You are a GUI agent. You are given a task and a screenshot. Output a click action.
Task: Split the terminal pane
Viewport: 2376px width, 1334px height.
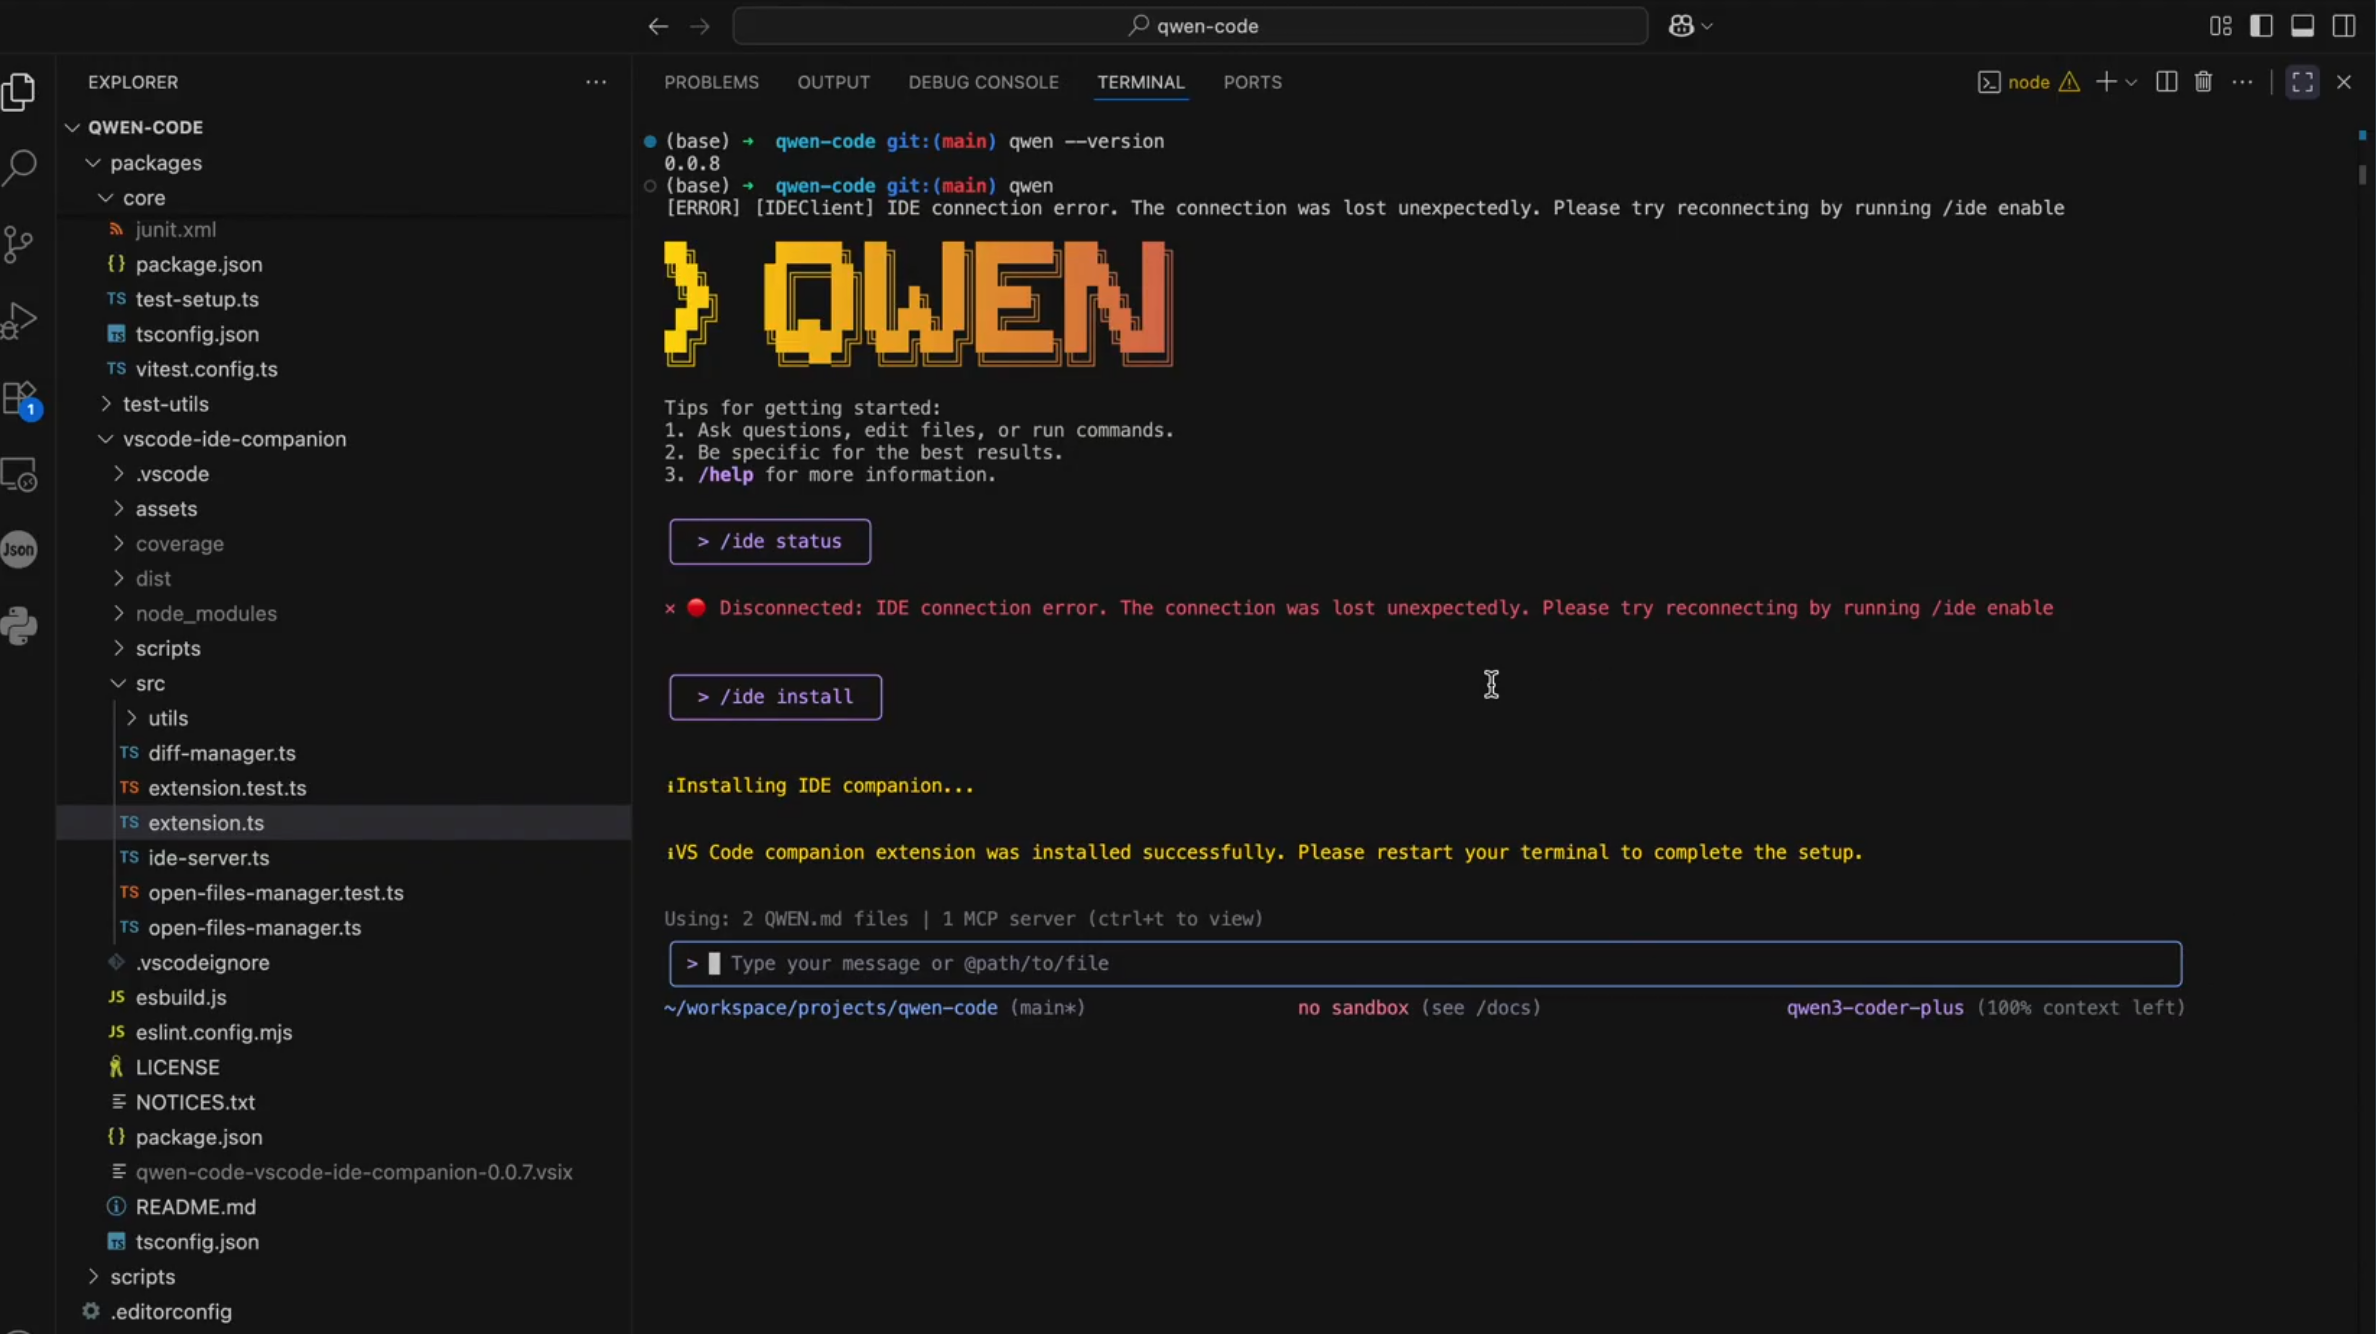click(2166, 82)
